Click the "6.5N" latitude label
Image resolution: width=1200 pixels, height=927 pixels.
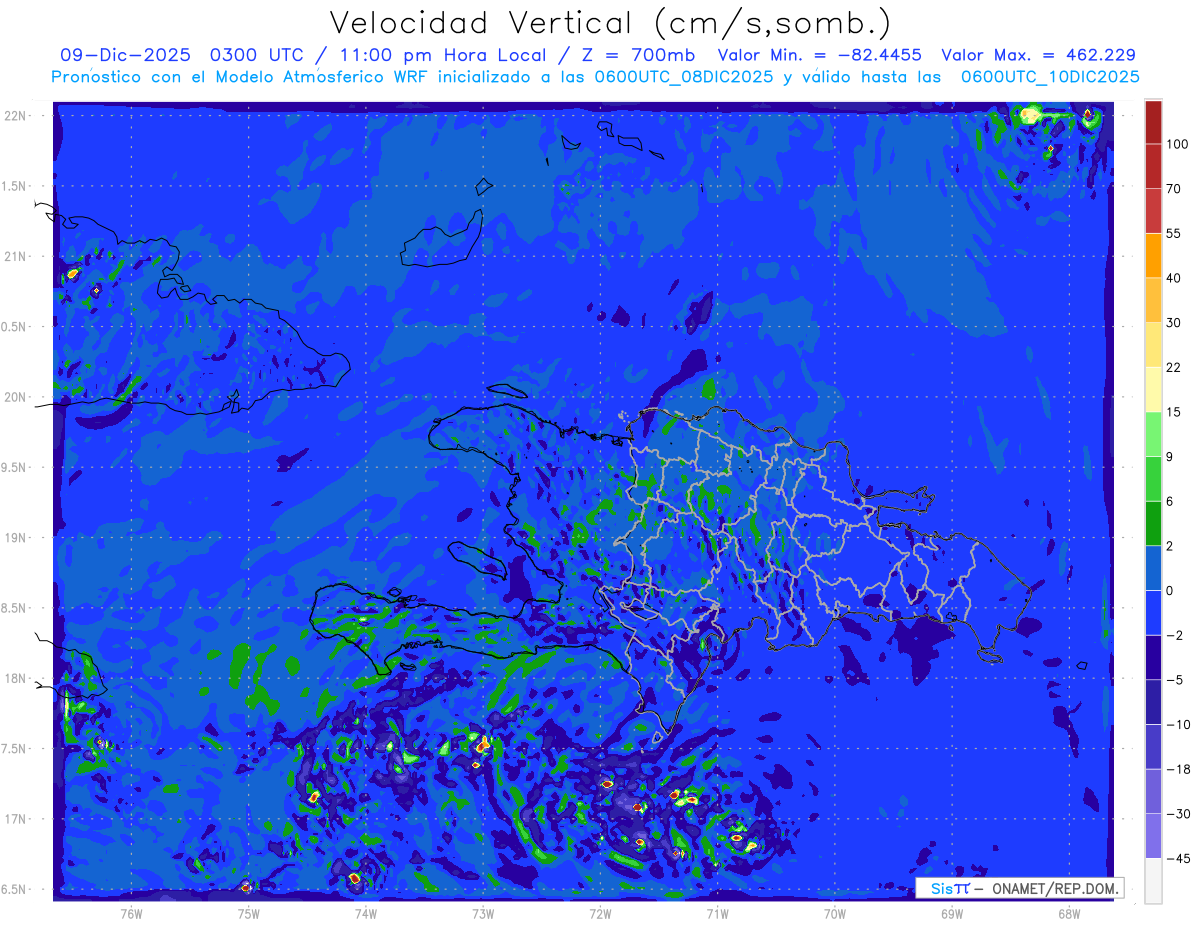coord(15,889)
